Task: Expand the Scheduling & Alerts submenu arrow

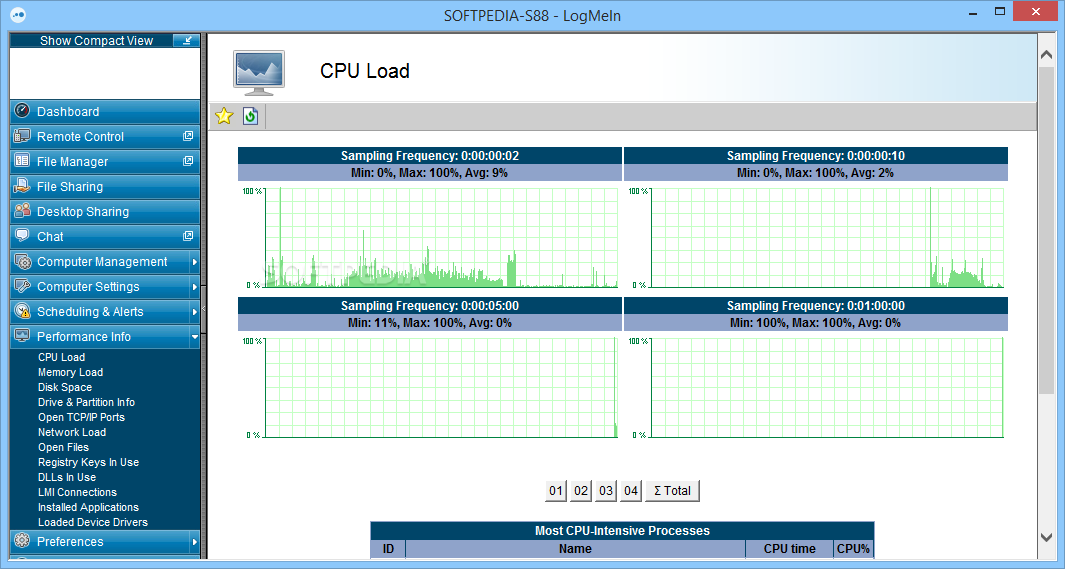Action: [x=194, y=312]
